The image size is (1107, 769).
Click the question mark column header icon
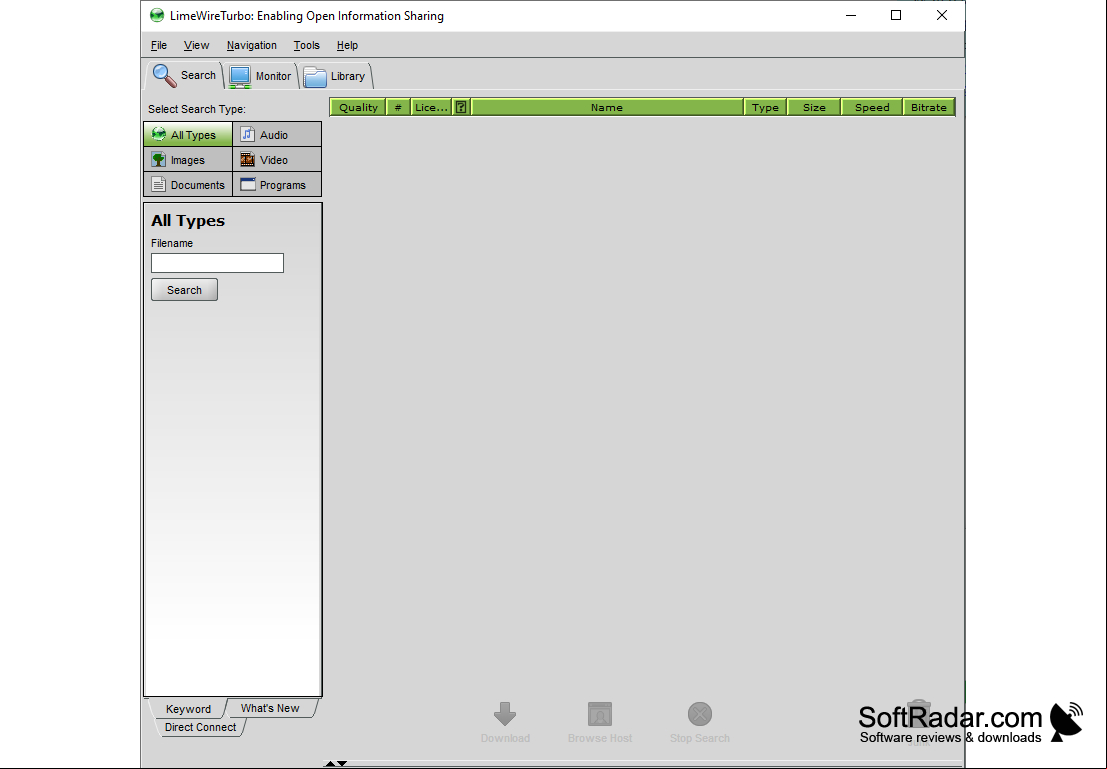click(461, 107)
